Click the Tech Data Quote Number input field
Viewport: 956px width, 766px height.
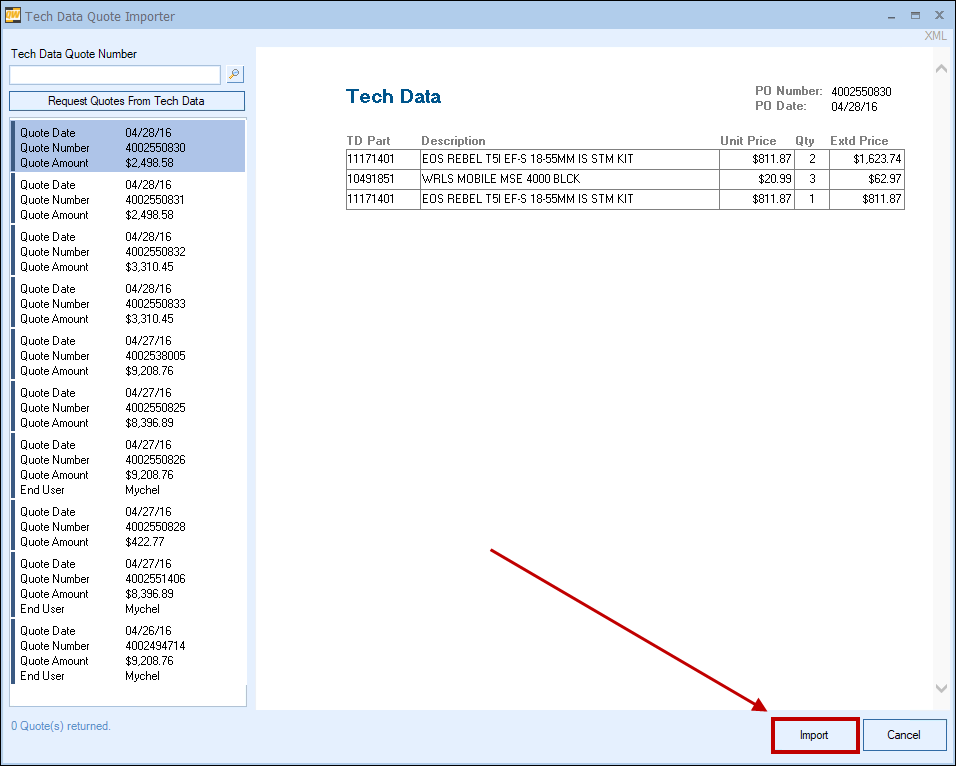[x=115, y=75]
